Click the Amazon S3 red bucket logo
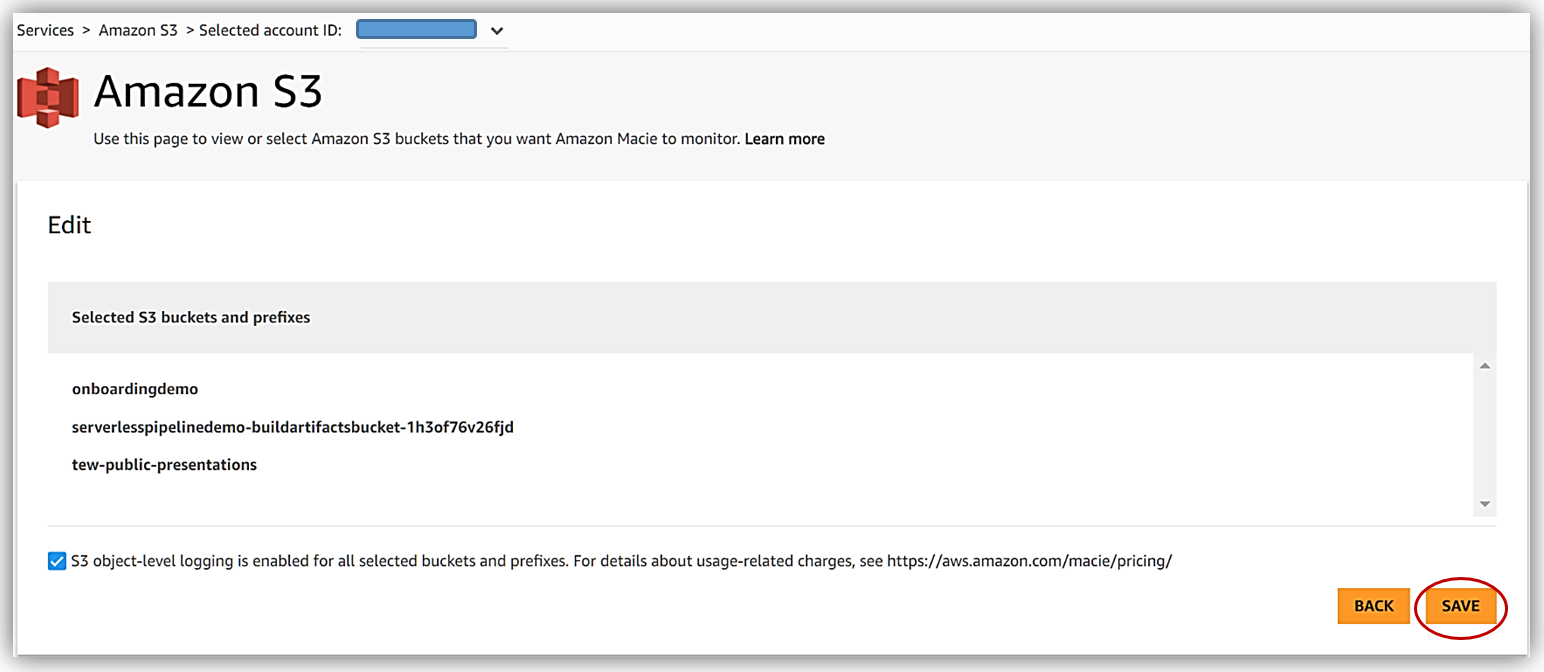1544x672 pixels. click(48, 97)
